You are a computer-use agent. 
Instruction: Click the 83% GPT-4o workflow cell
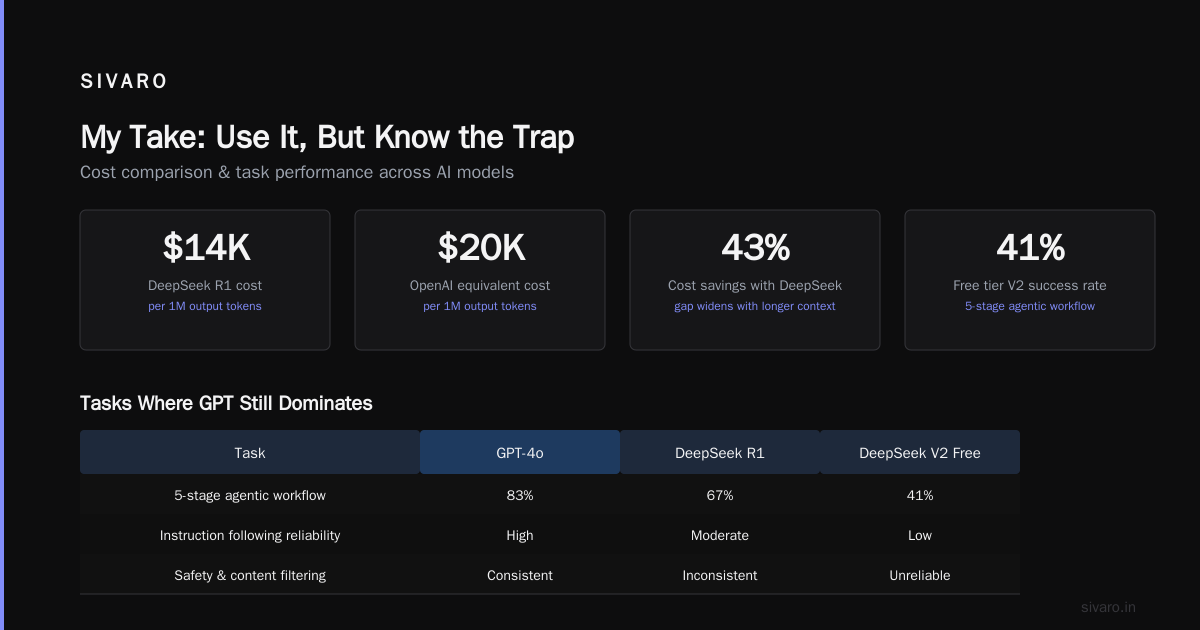tap(520, 495)
